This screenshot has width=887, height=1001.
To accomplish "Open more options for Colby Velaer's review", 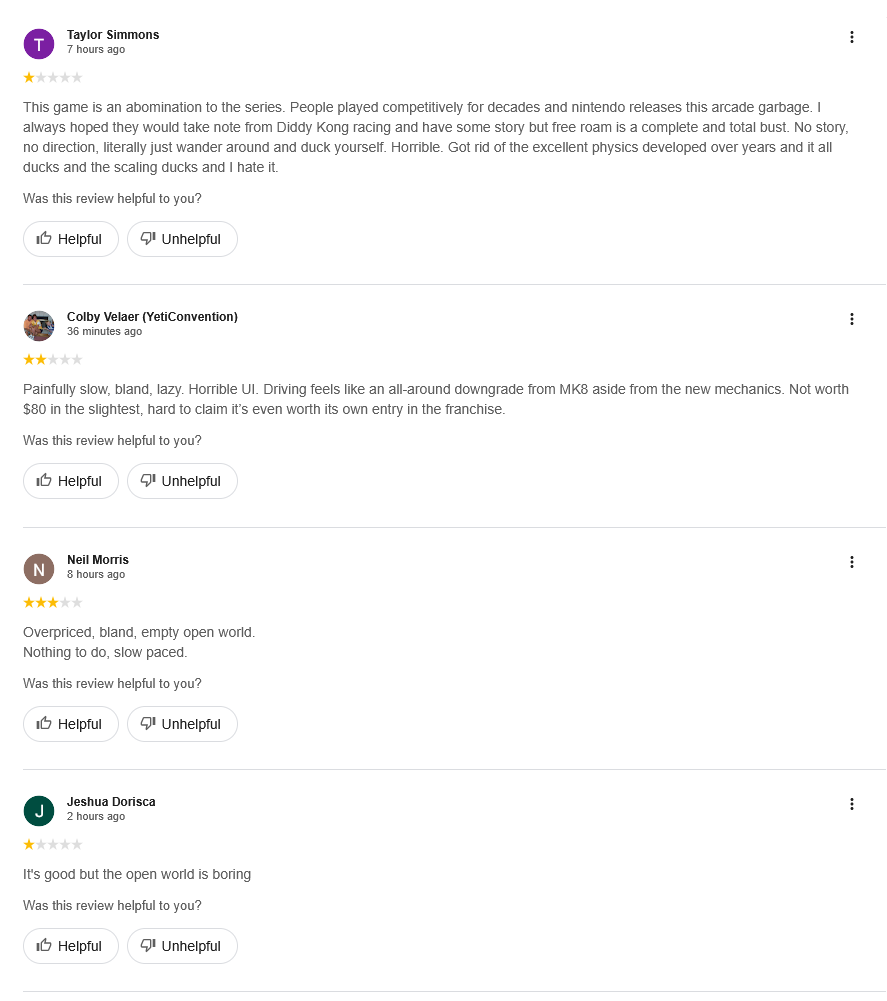I will click(852, 319).
